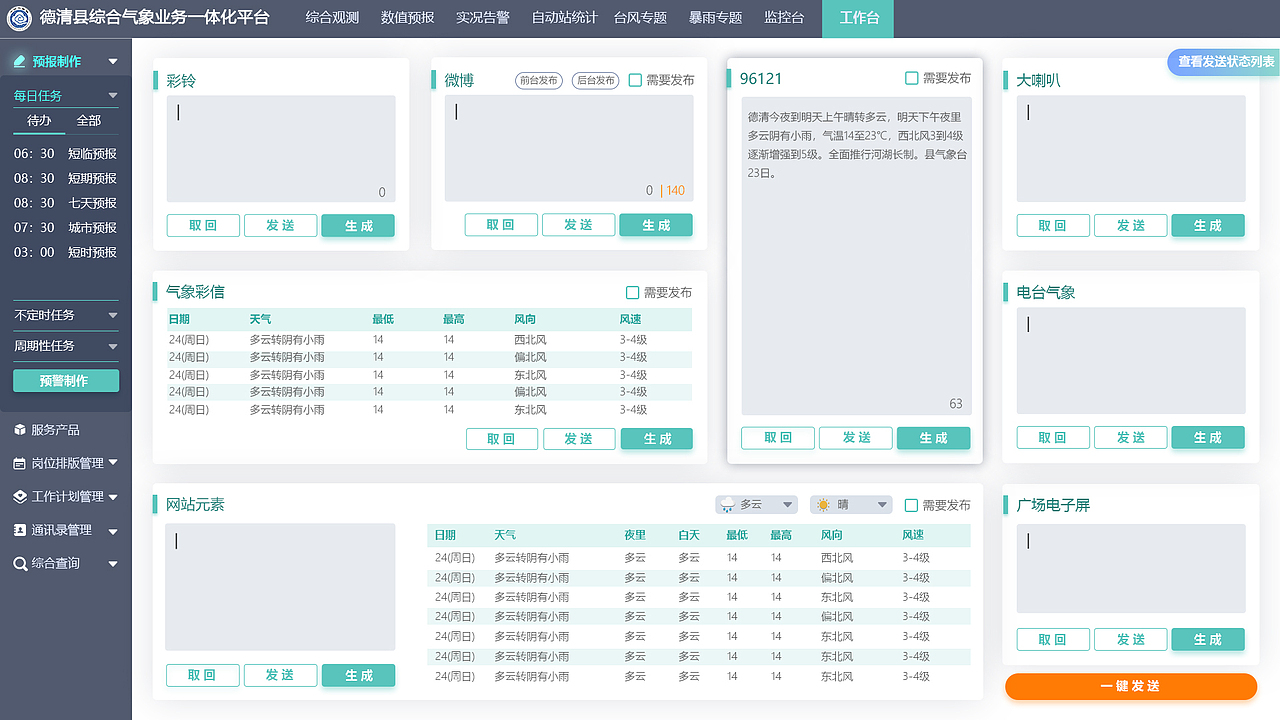
Task: Click 取回 in the 气象彩信 panel
Action: (x=502, y=439)
